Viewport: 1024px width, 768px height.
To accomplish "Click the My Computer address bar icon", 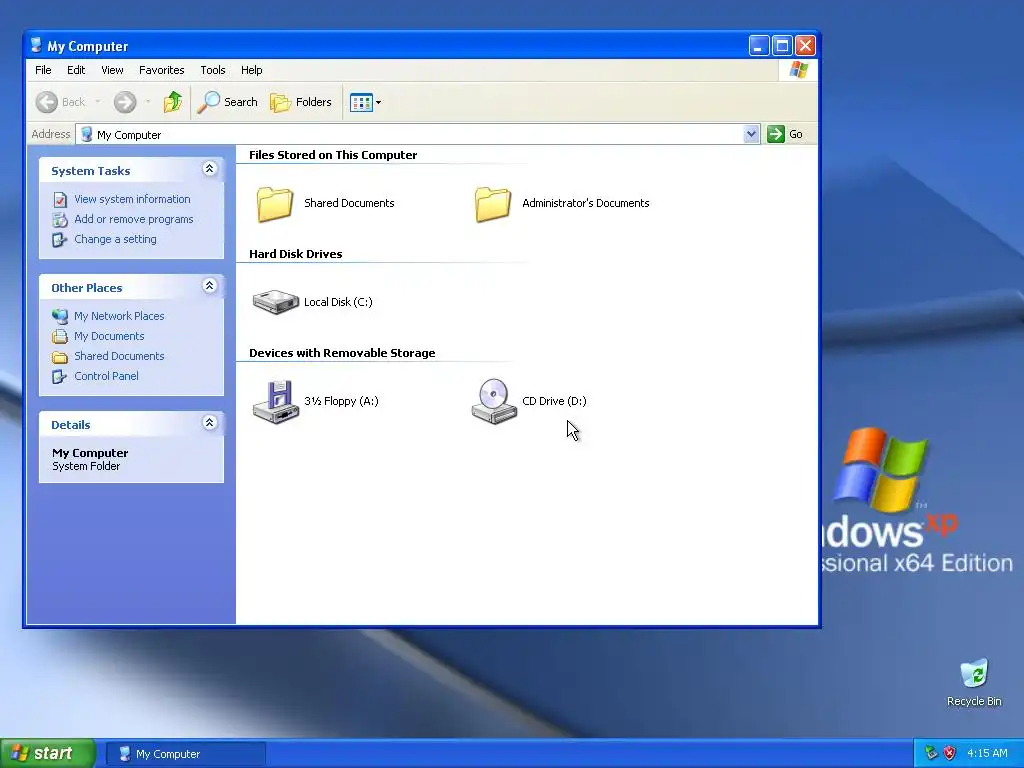I will click(86, 135).
